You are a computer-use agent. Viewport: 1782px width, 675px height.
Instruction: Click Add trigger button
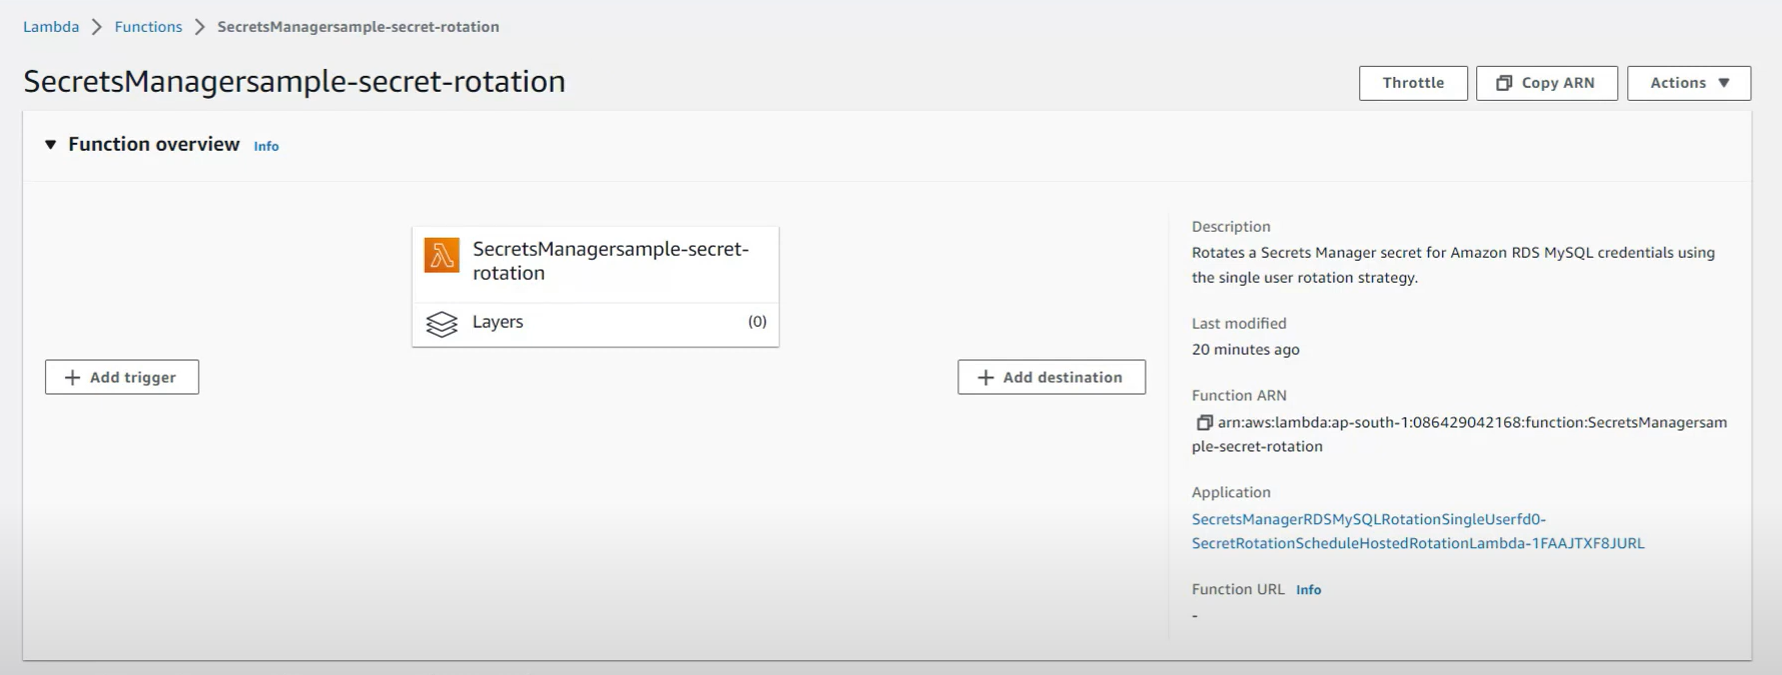point(122,377)
